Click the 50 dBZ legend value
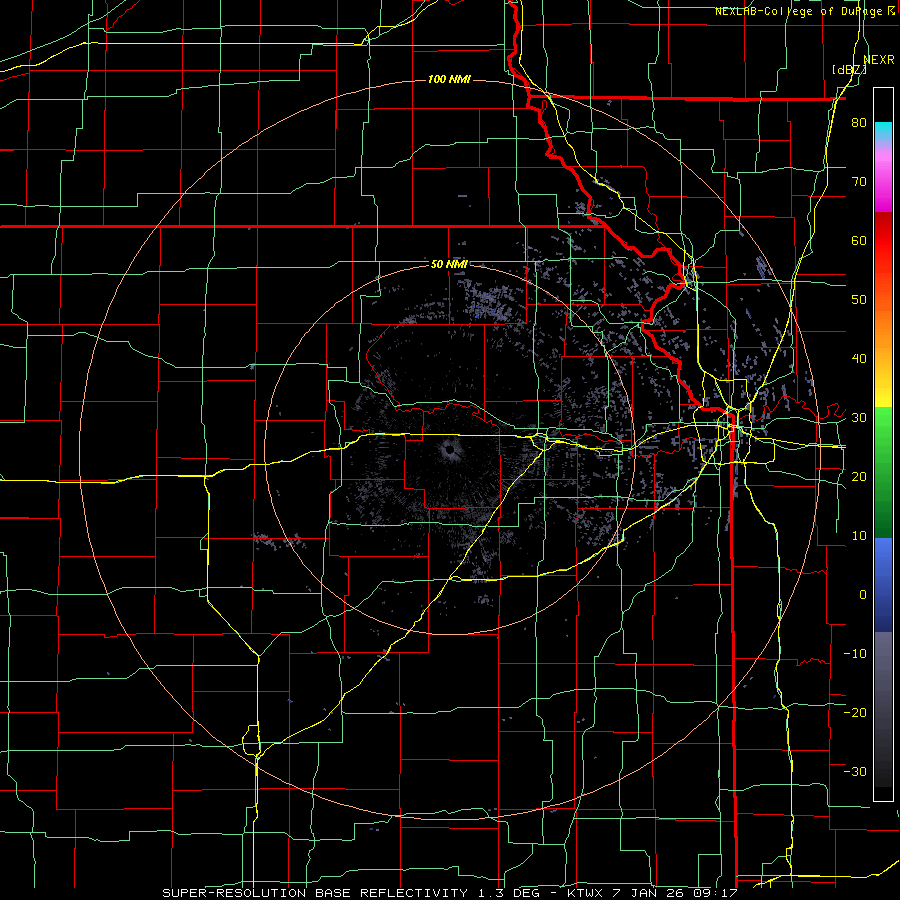This screenshot has height=900, width=900. tap(859, 300)
